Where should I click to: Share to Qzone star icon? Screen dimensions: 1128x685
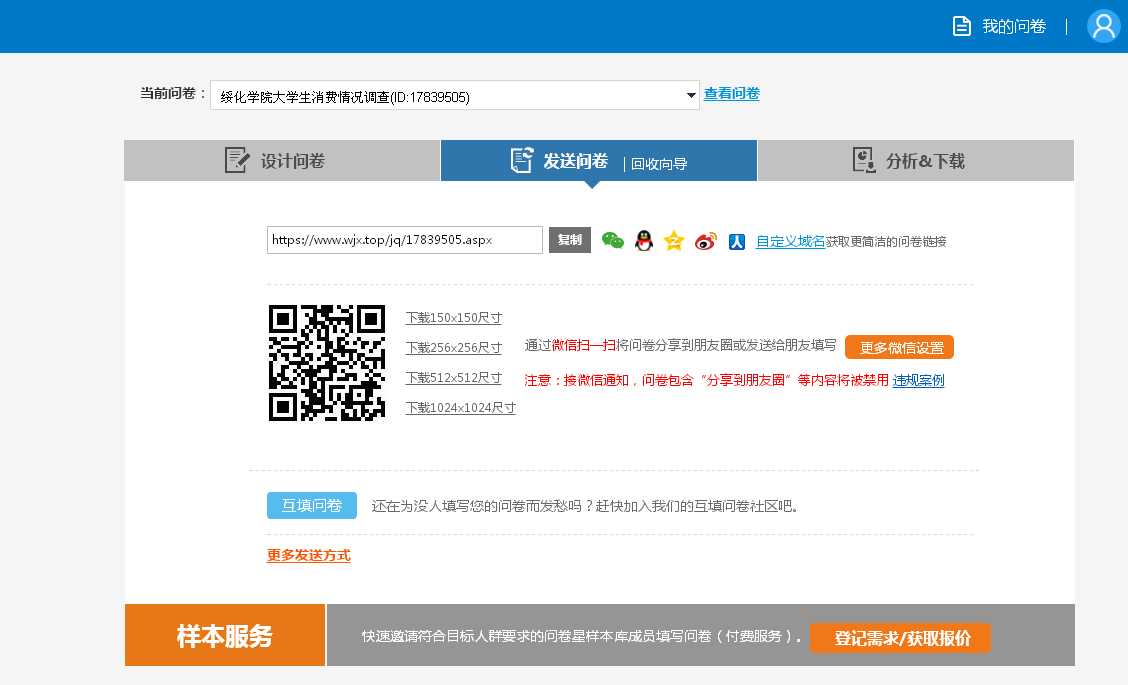coord(674,240)
